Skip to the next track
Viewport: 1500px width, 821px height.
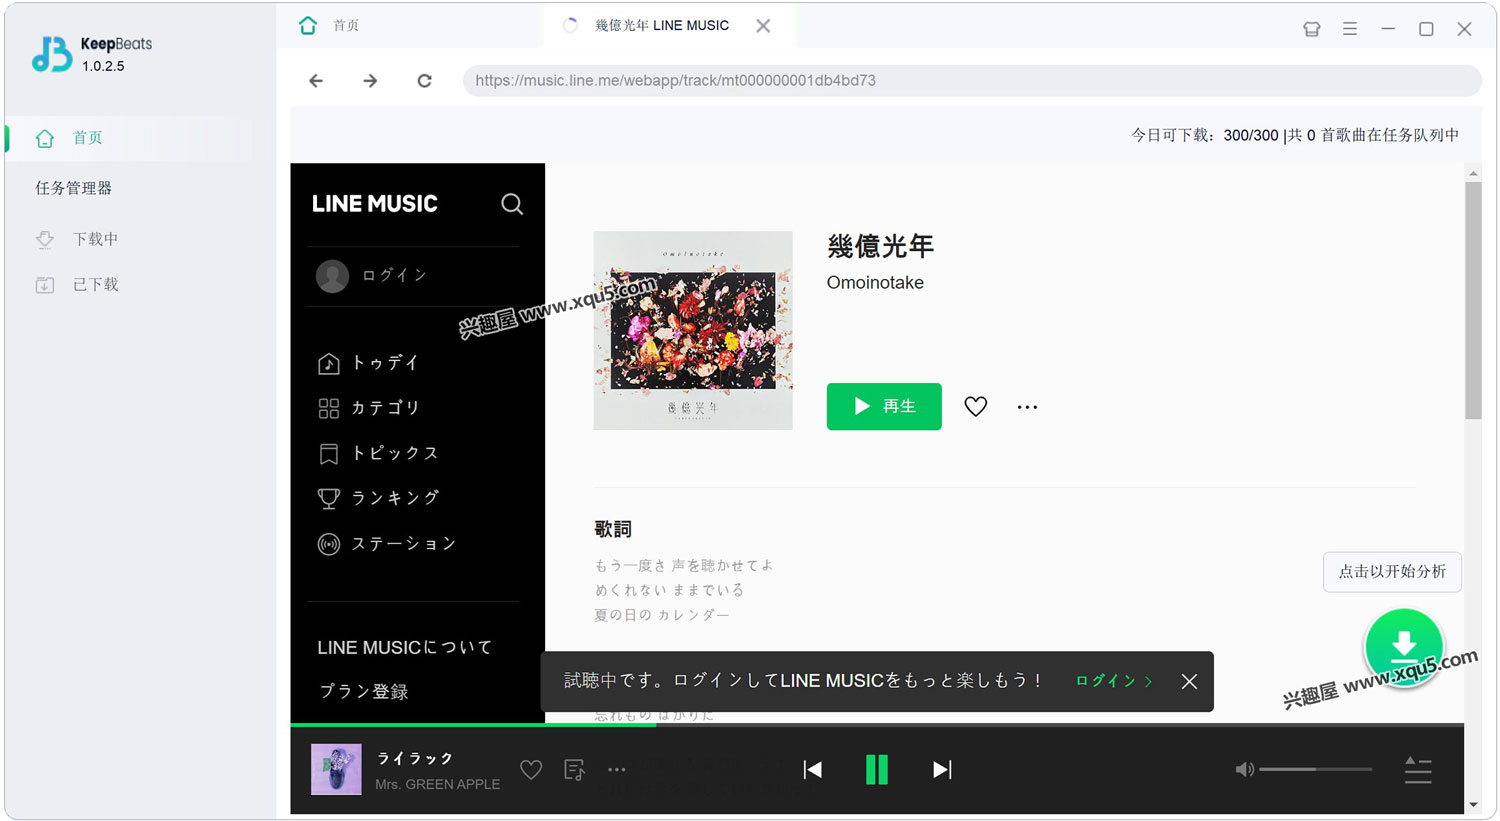(942, 770)
